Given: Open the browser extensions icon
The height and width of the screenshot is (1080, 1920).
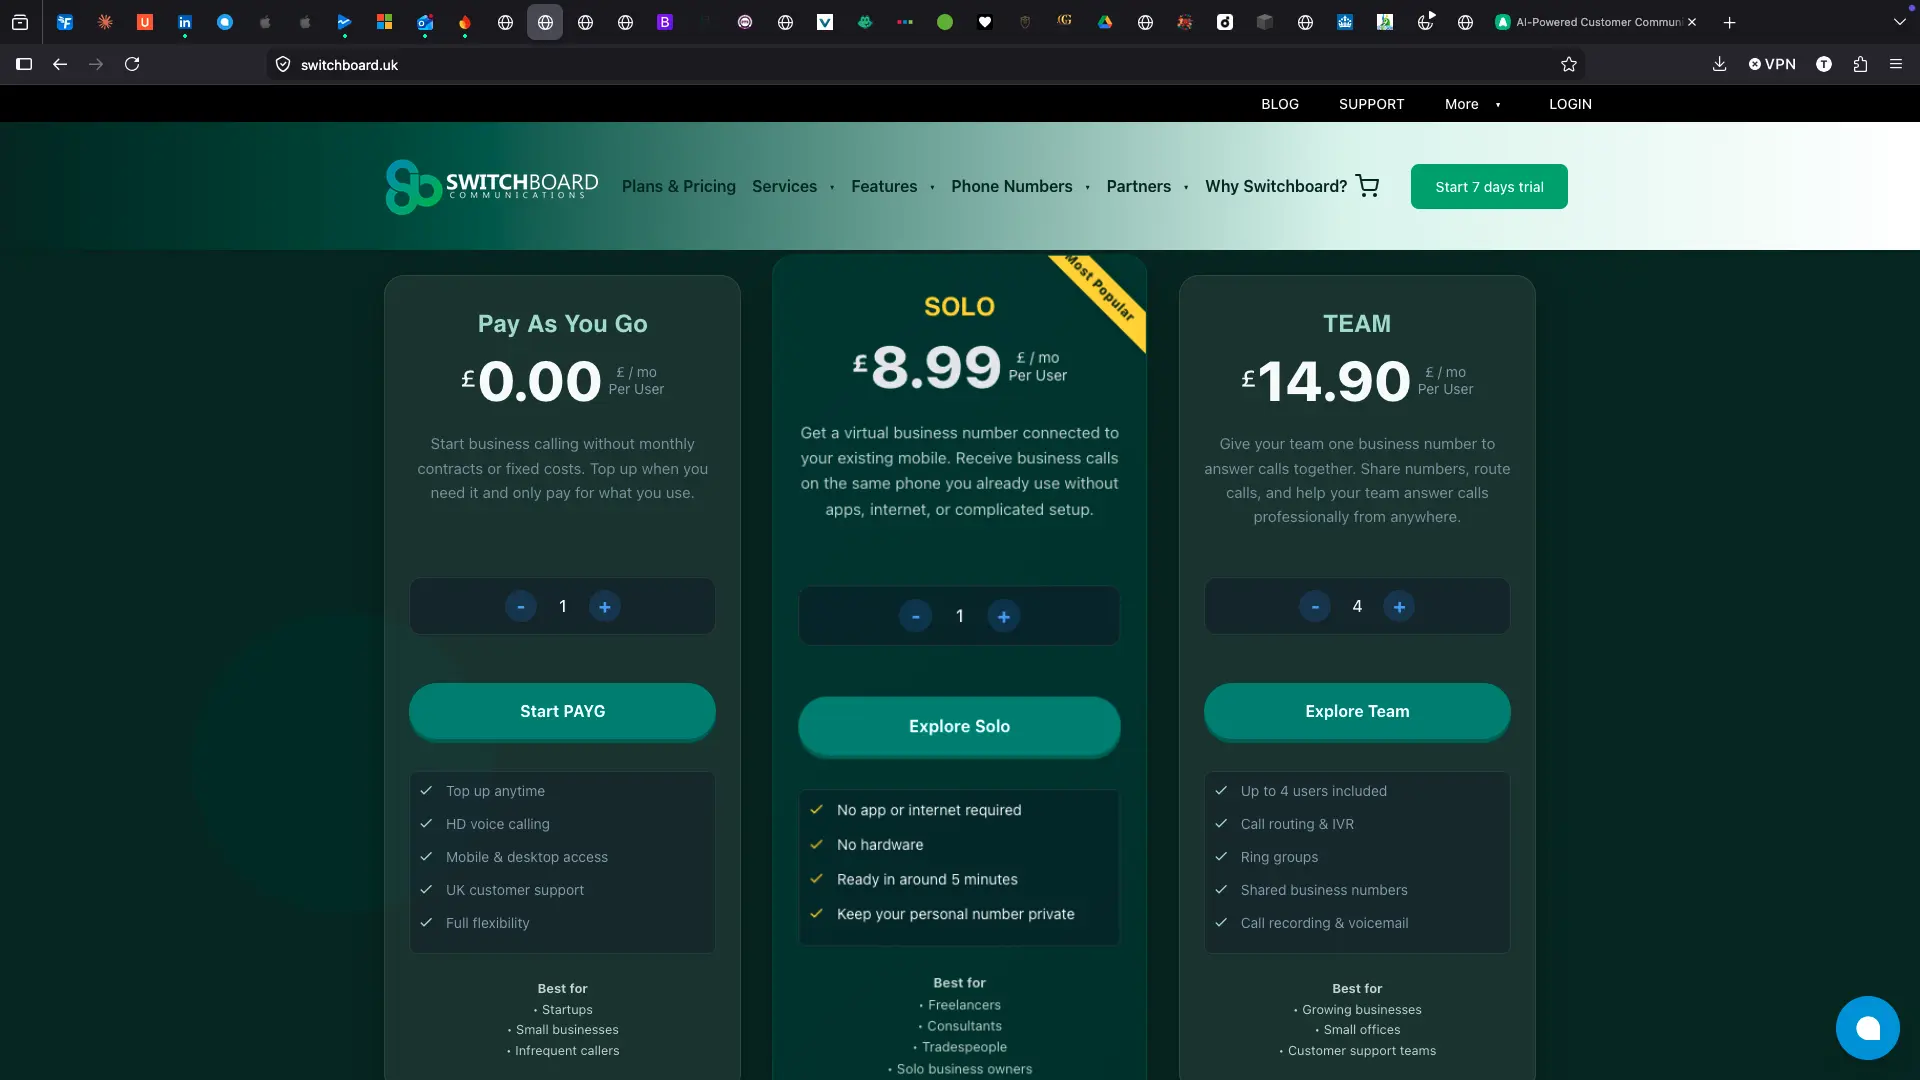Looking at the screenshot, I should 1860,64.
